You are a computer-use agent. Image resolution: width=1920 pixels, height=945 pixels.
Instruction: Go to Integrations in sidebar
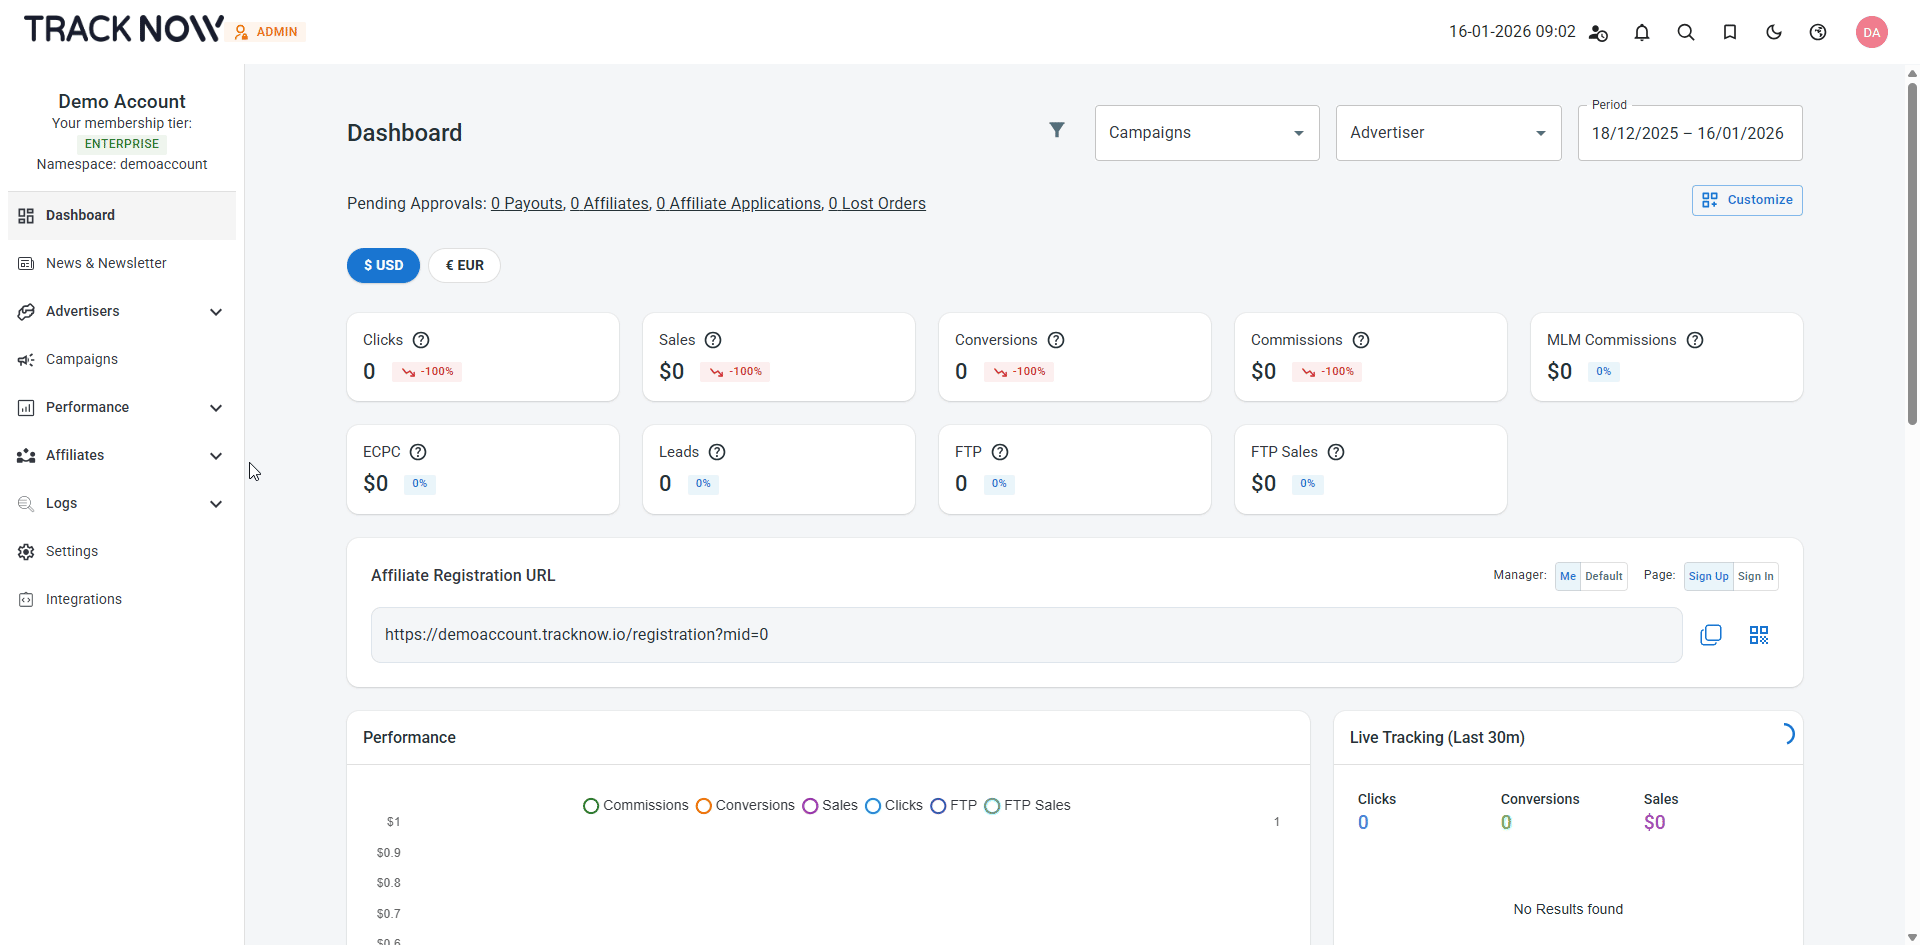tap(84, 599)
